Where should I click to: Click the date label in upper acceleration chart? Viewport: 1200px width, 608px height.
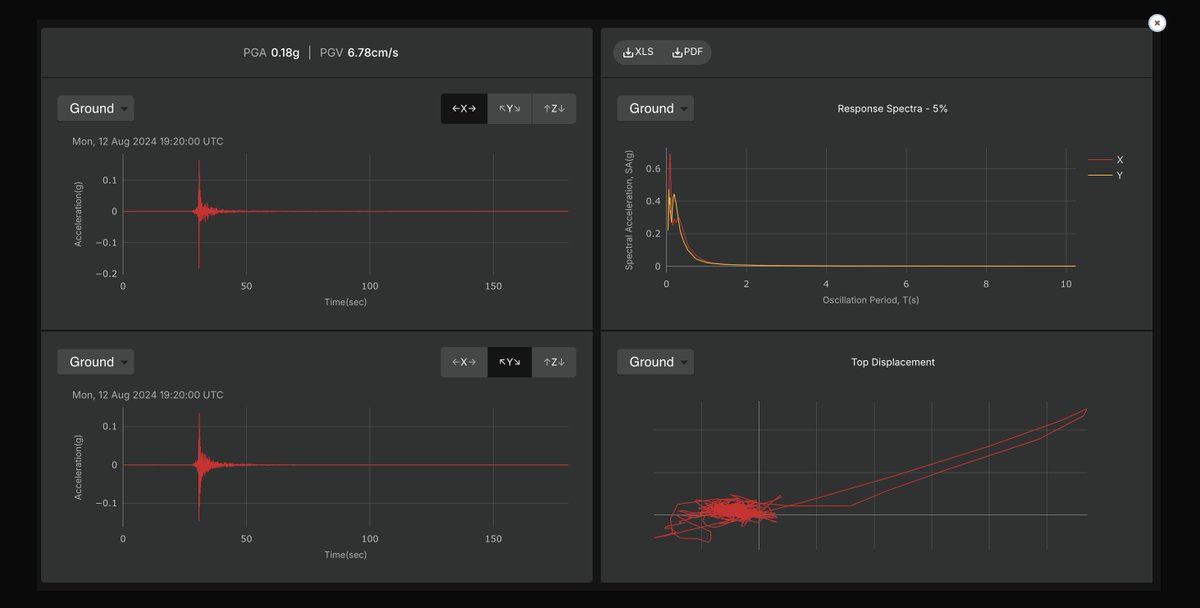click(x=148, y=141)
